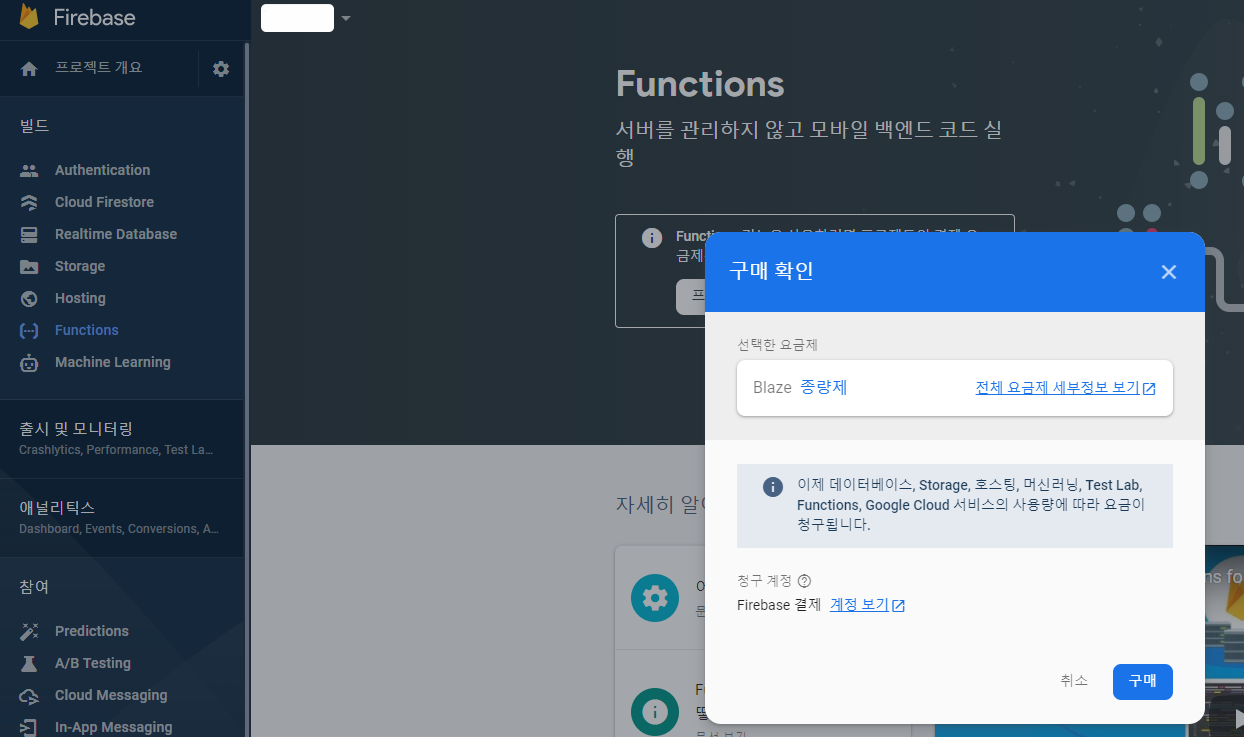Screen dimensions: 1244x737
Task: Open project settings gear icon
Action: (221, 69)
